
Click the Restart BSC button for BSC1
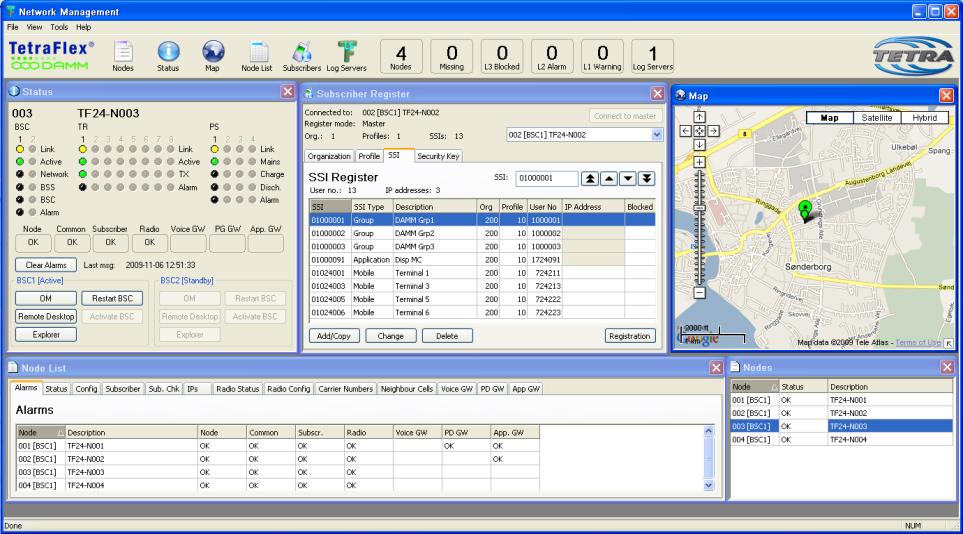(112, 298)
